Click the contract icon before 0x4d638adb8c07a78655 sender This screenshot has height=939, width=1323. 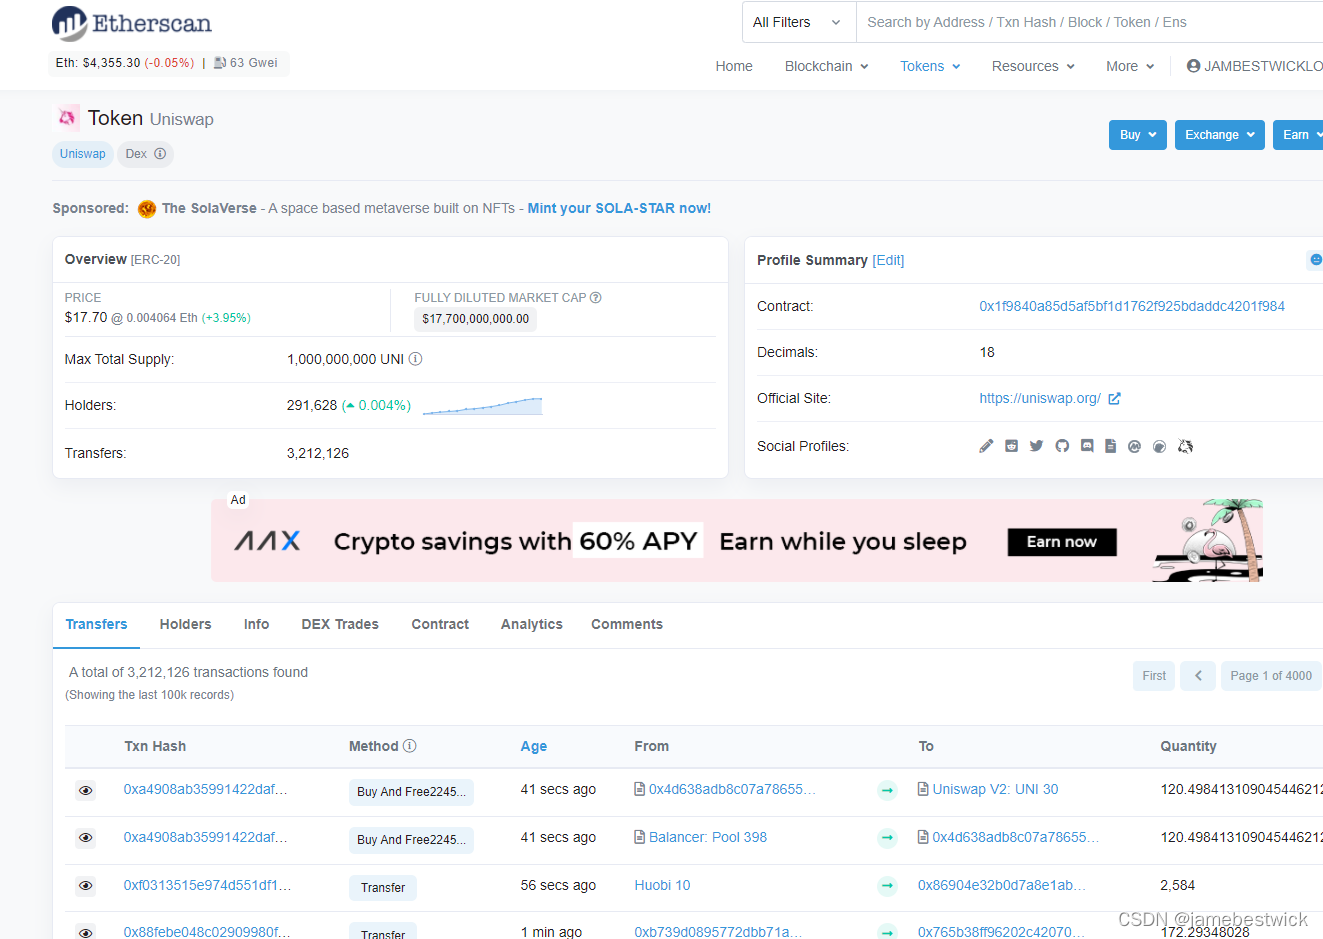[x=639, y=789]
